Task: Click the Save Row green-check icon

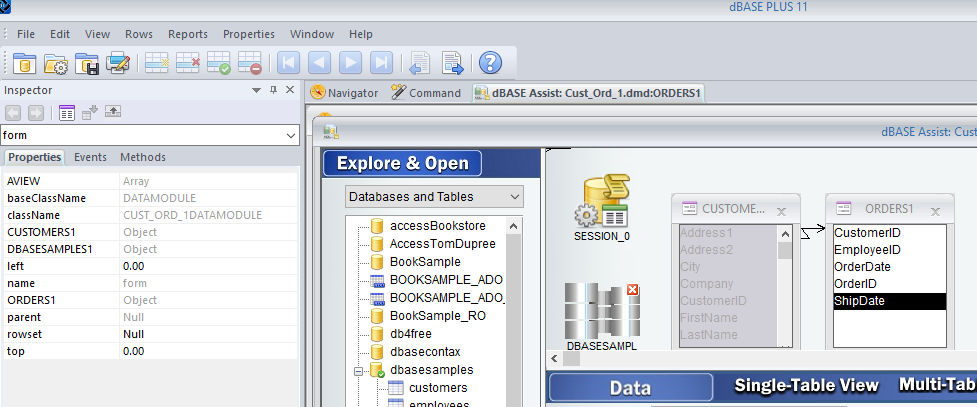Action: [x=218, y=63]
